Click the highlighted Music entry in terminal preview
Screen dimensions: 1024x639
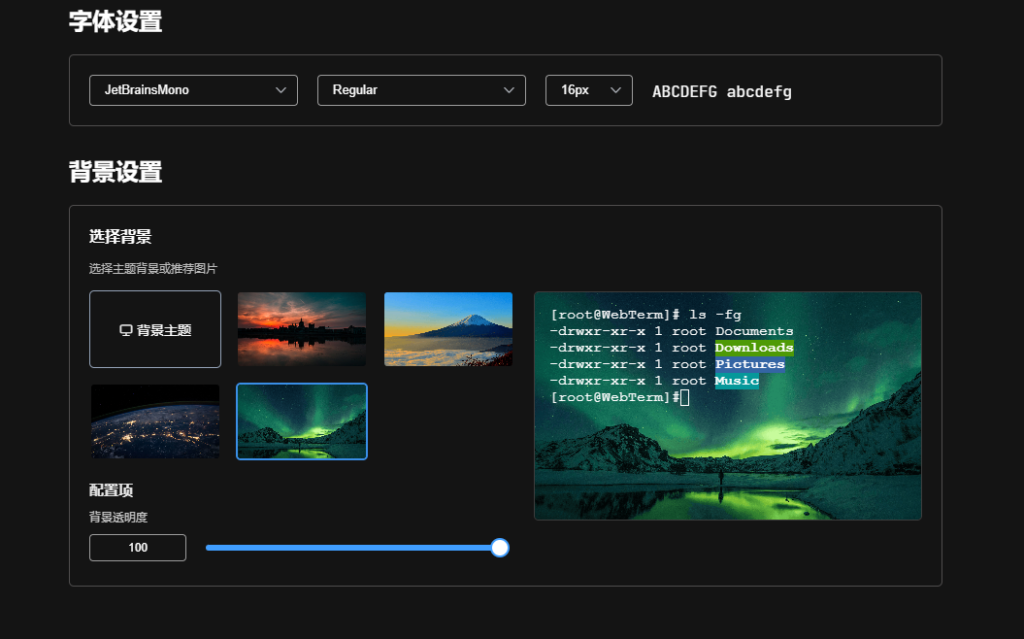737,381
